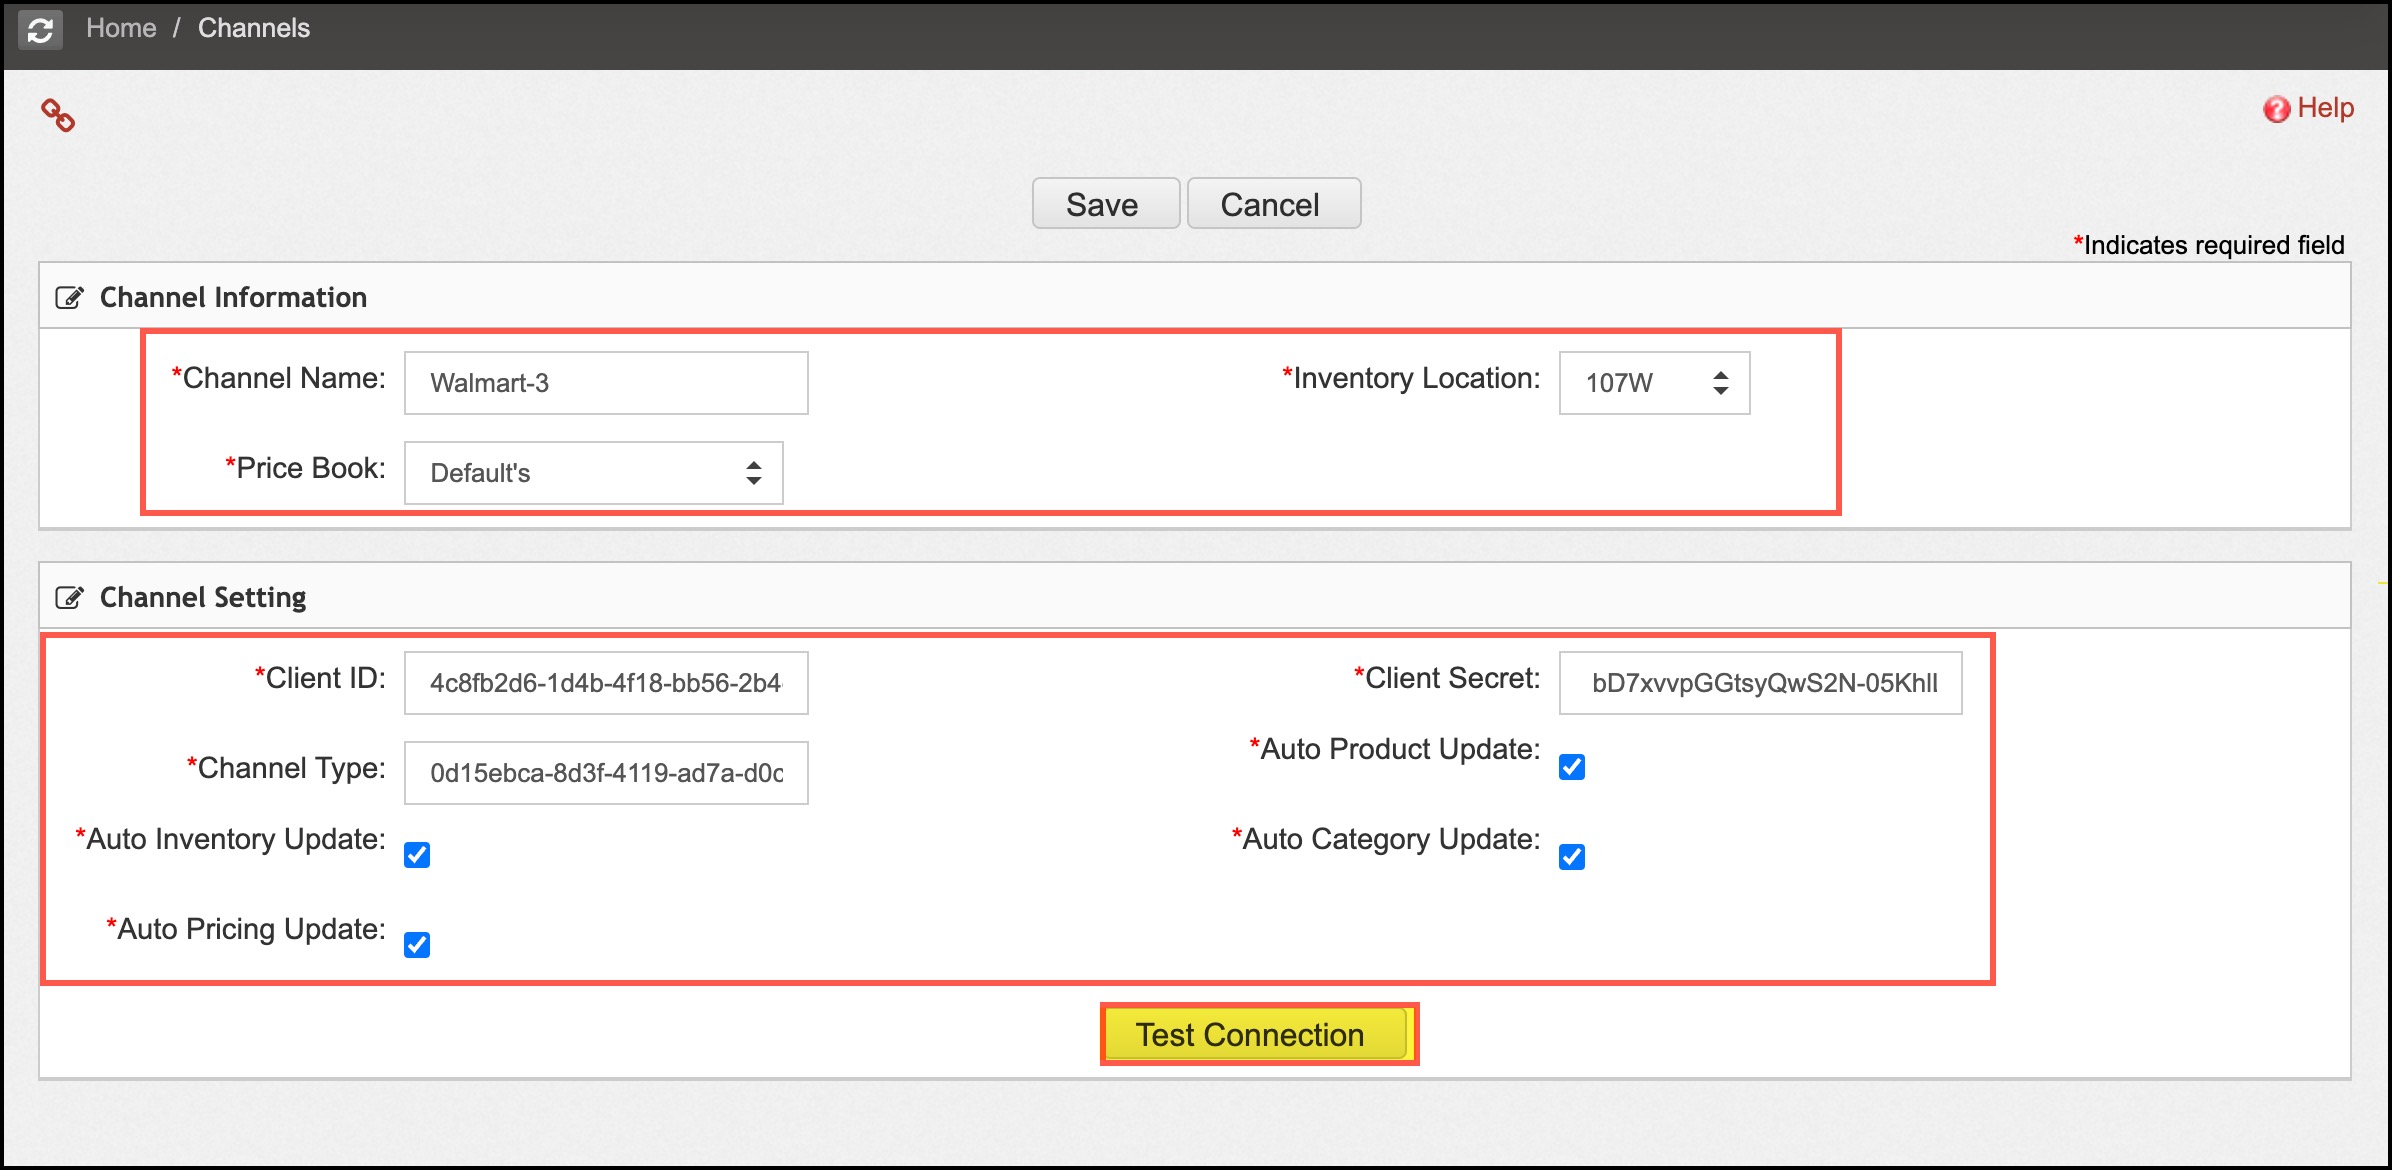The width and height of the screenshot is (2392, 1170).
Task: Click the refresh icon in top bar
Action: click(40, 30)
